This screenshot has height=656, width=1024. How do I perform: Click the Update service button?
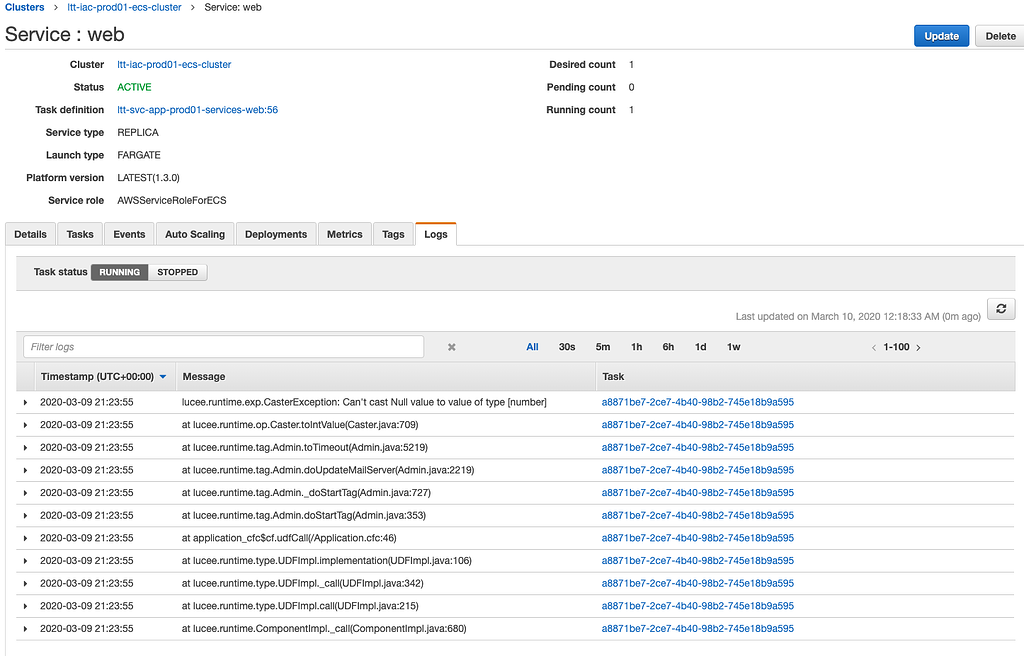(x=941, y=36)
